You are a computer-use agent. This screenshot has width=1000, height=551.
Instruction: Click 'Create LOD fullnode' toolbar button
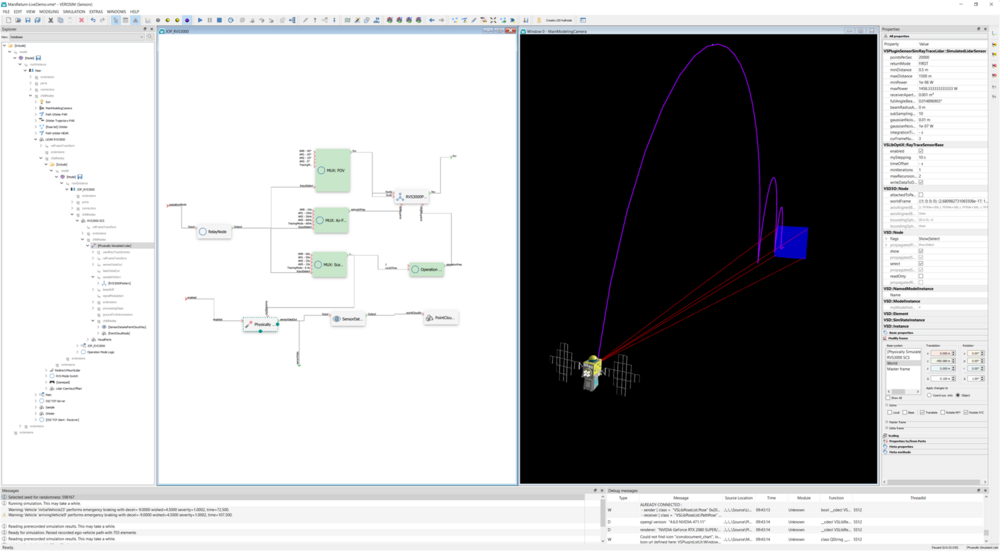pos(559,20)
